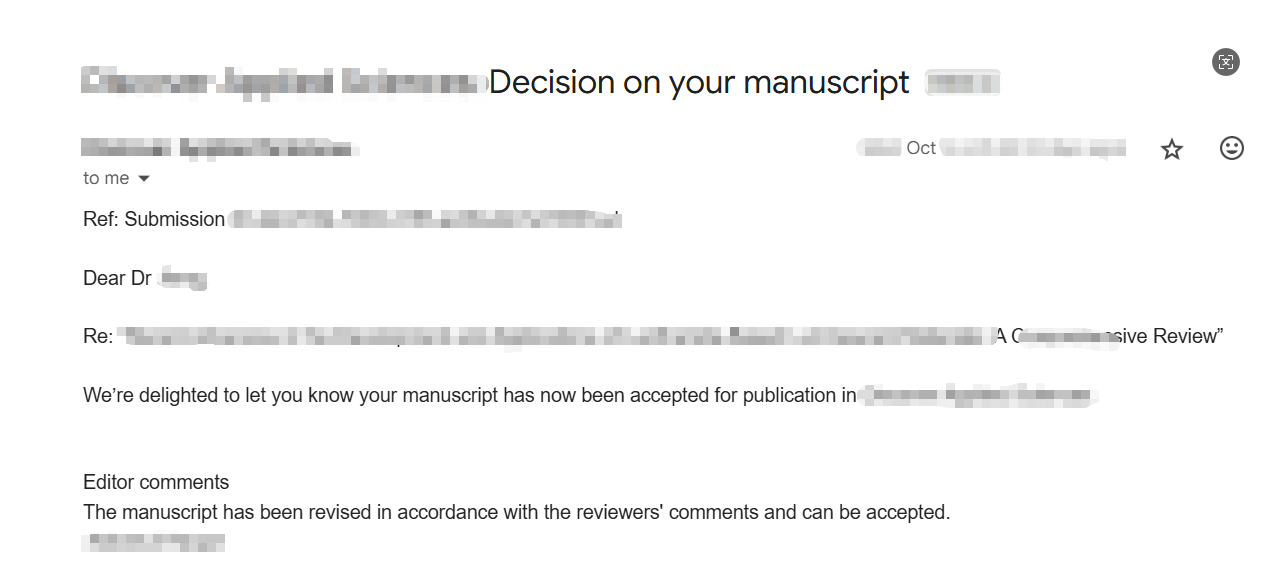Click the blurred label chip after the subject
Image resolution: width=1268 pixels, height=572 pixels.
click(962, 82)
